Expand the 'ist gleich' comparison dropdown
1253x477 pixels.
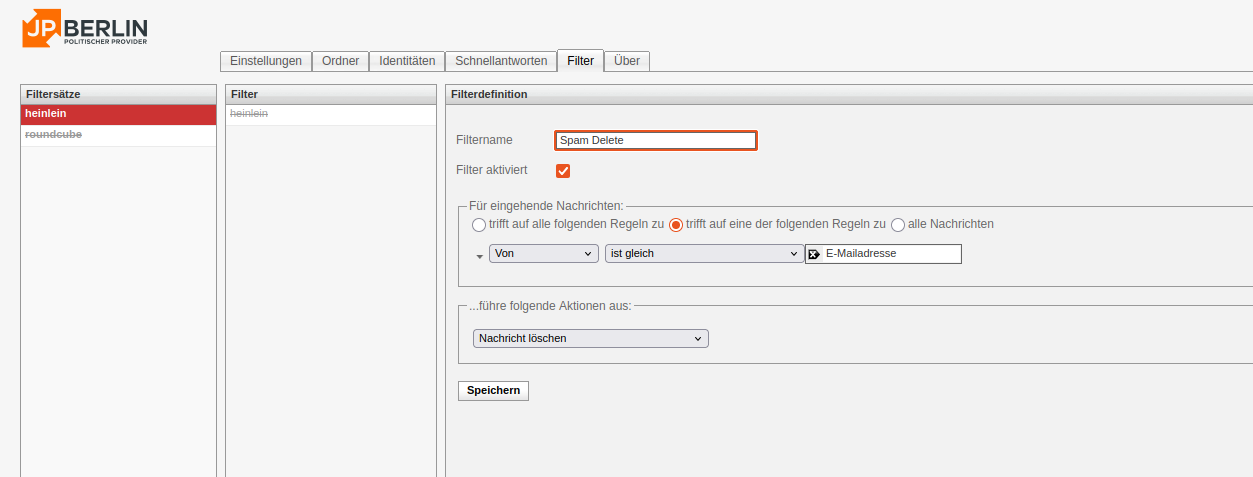coord(703,254)
